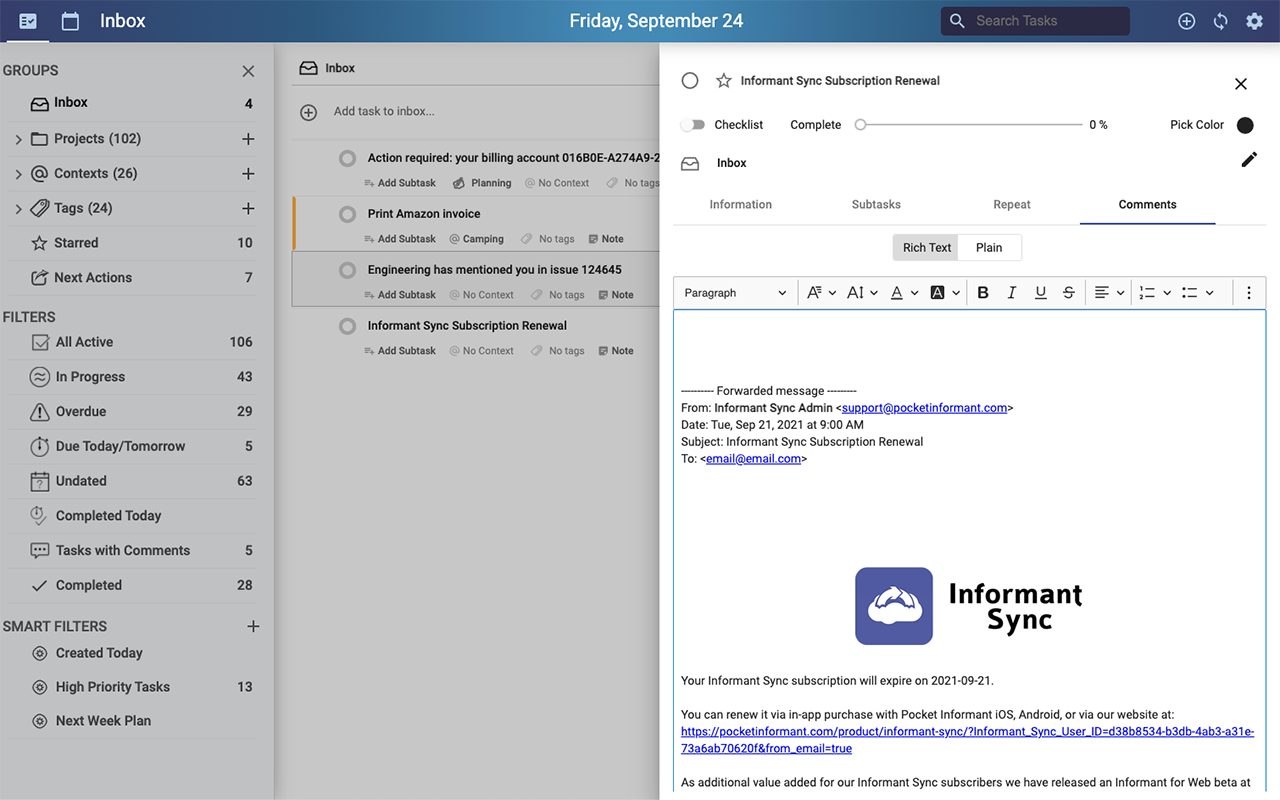Star the Informant Sync Subscription Renewal task
The width and height of the screenshot is (1280, 800).
click(723, 81)
